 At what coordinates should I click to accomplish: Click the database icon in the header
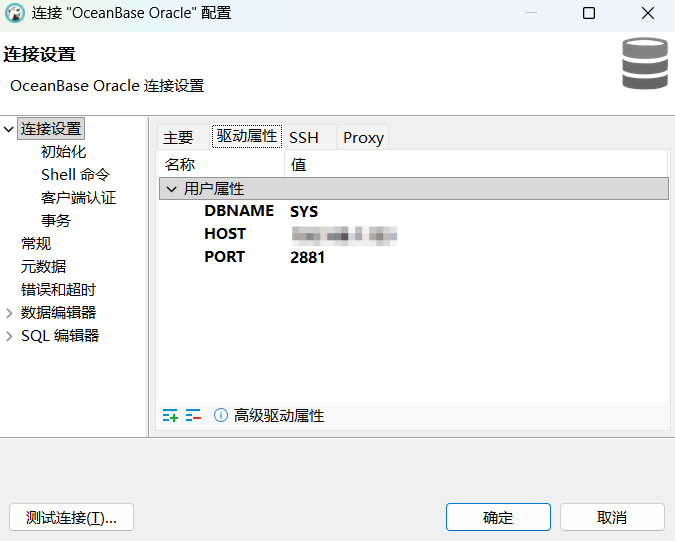tap(644, 64)
